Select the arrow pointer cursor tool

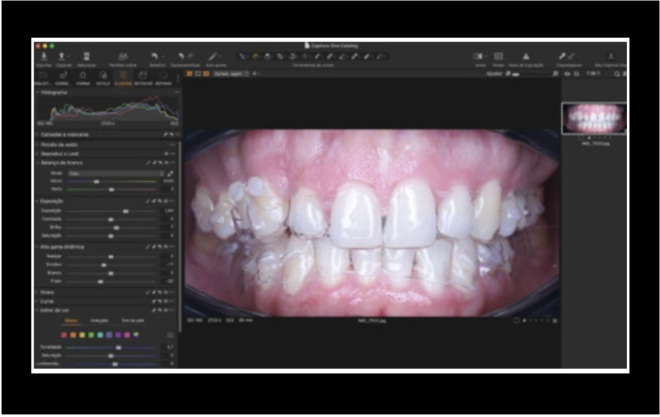[242, 56]
